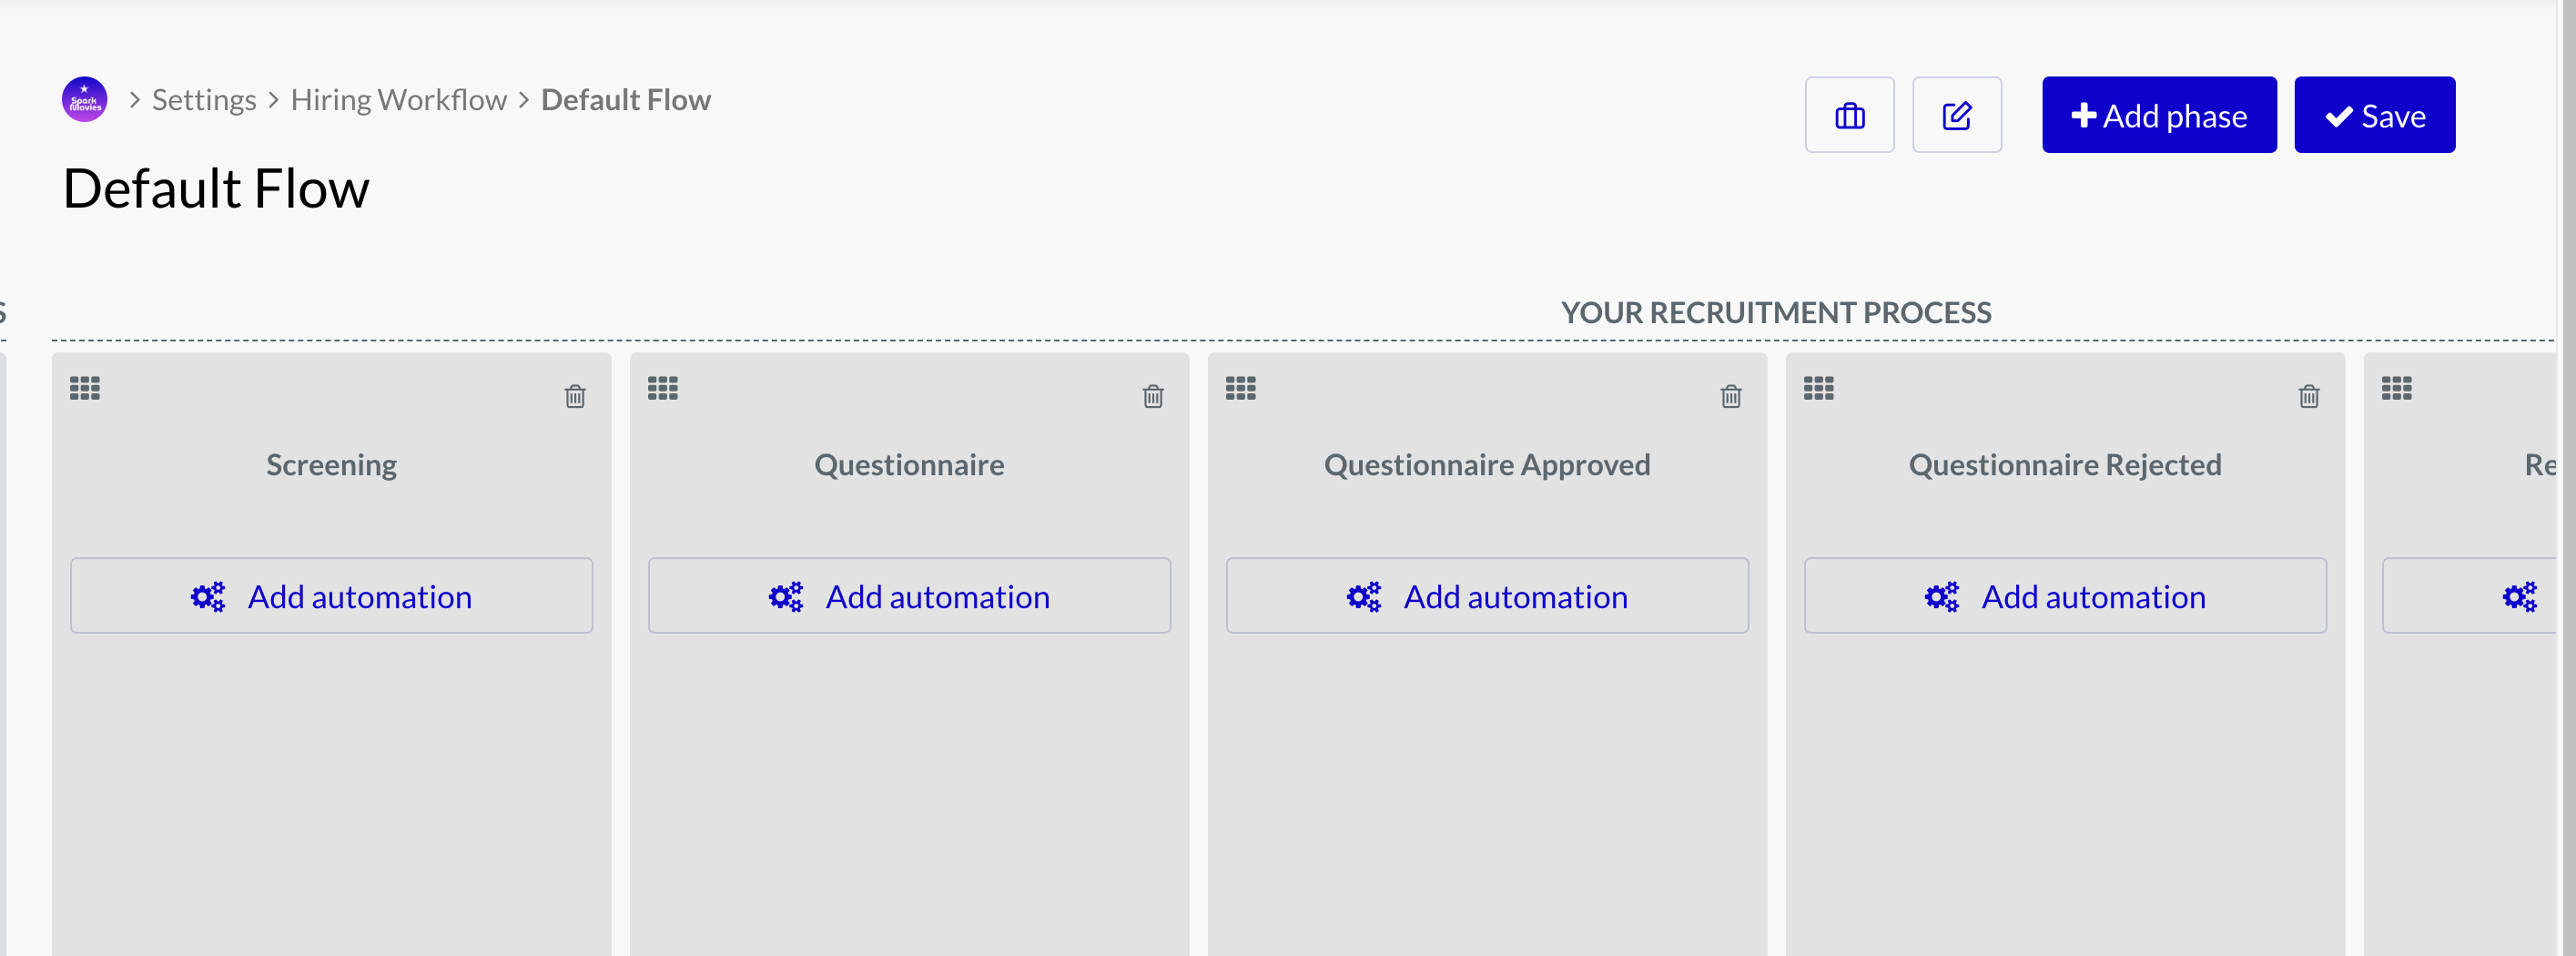Delete the Questionnaire phase with trash icon
Viewport: 2576px width, 956px height.
click(1153, 396)
